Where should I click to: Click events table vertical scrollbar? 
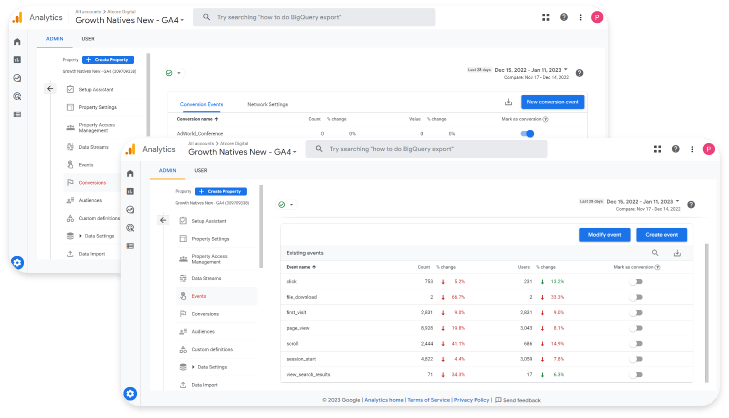707,312
